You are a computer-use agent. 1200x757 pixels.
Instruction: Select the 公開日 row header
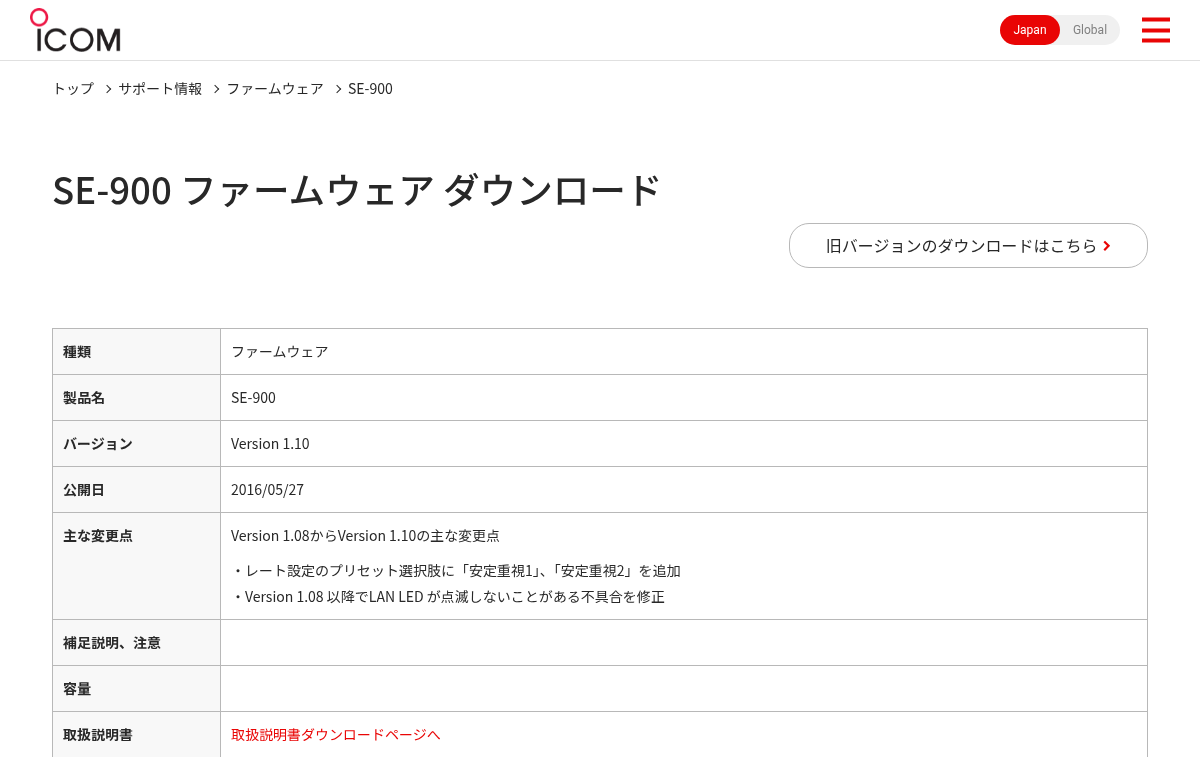(136, 490)
